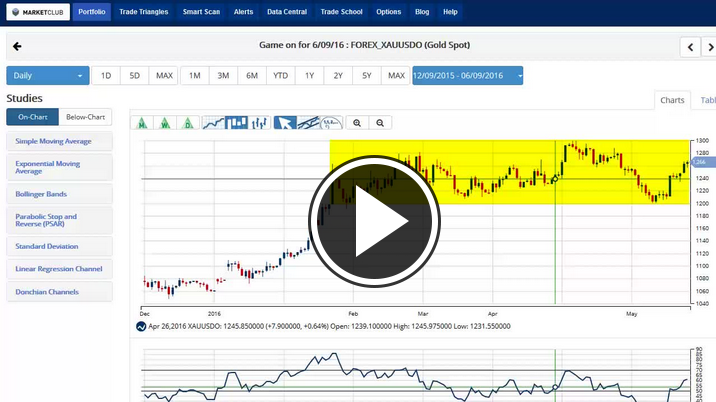
Task: Open the Help menu
Action: click(450, 12)
